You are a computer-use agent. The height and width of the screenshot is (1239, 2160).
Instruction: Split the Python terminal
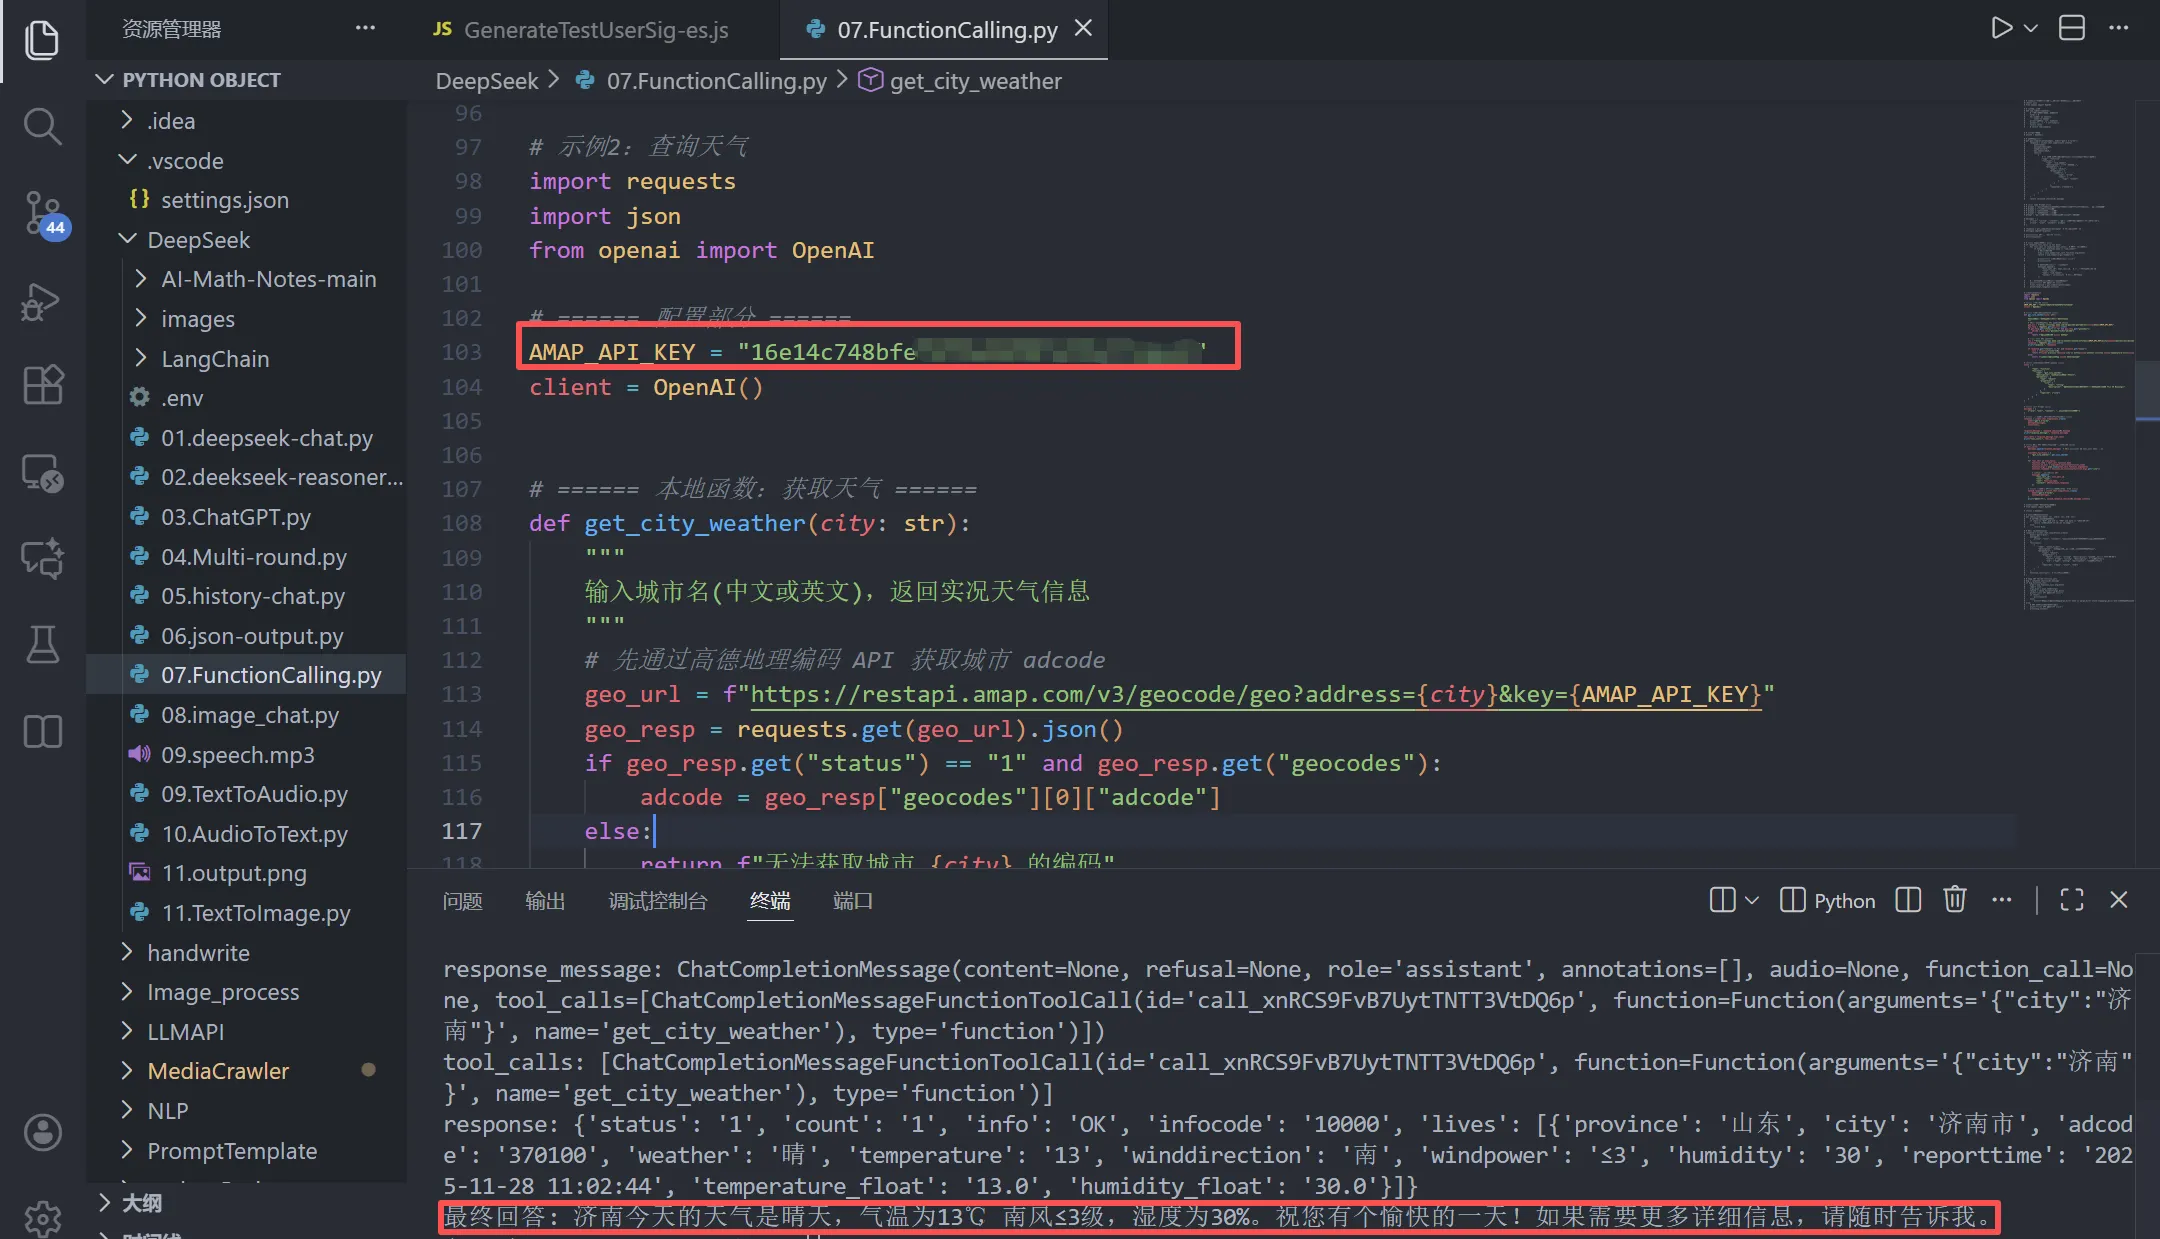click(1908, 900)
